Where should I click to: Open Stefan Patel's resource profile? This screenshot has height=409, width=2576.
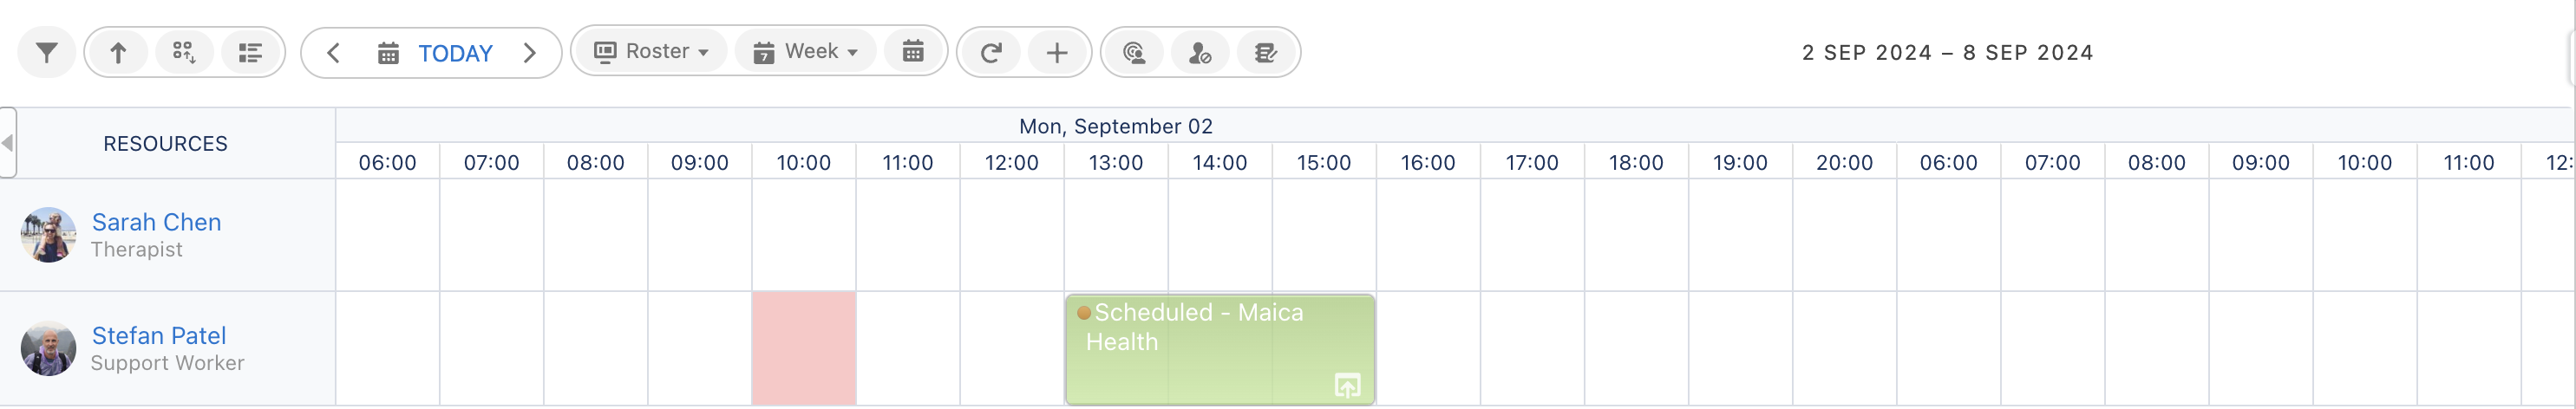tap(158, 335)
